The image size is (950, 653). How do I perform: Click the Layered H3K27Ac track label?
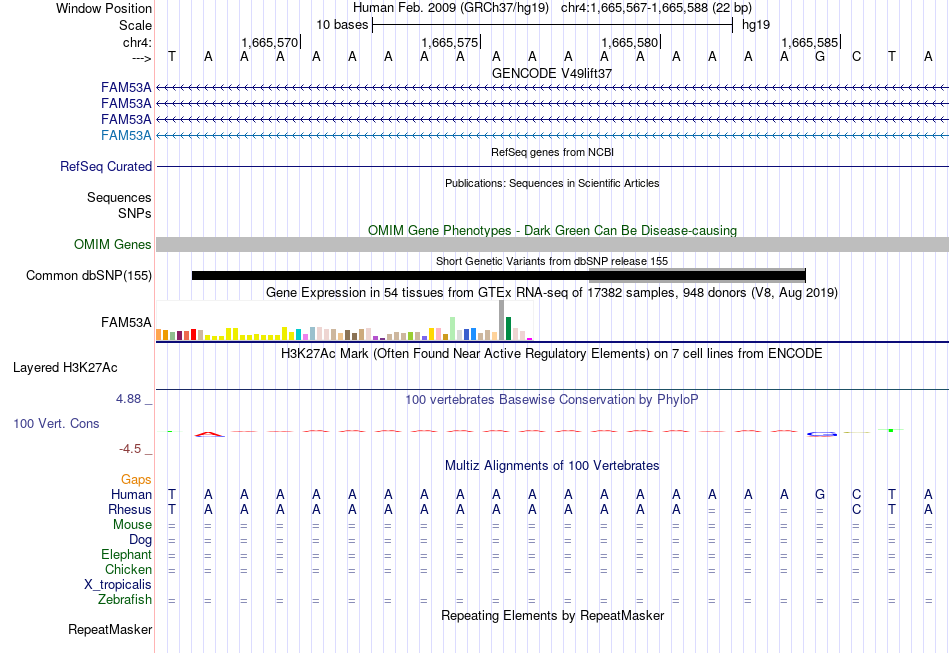(65, 368)
